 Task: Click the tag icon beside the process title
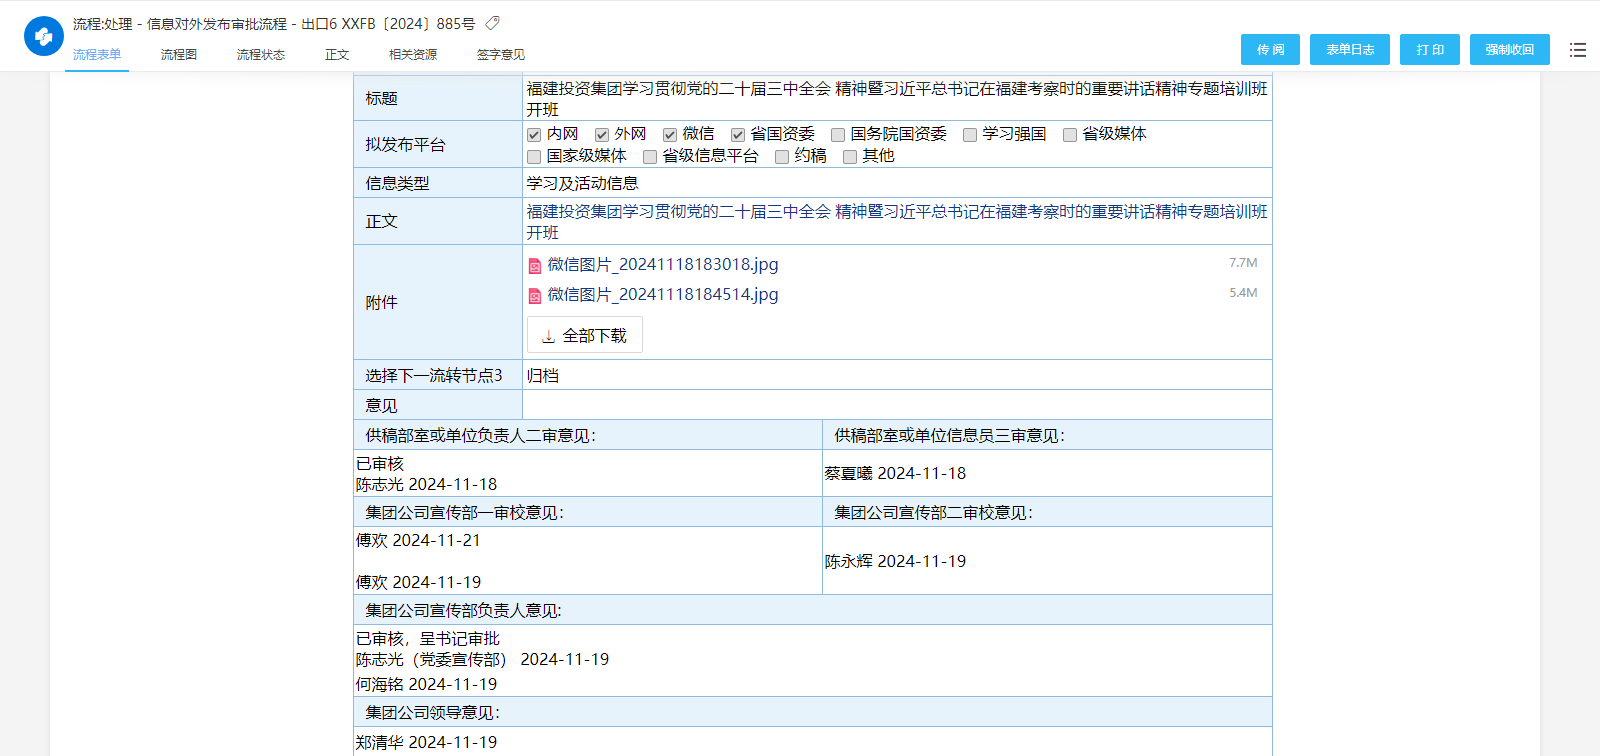[492, 23]
